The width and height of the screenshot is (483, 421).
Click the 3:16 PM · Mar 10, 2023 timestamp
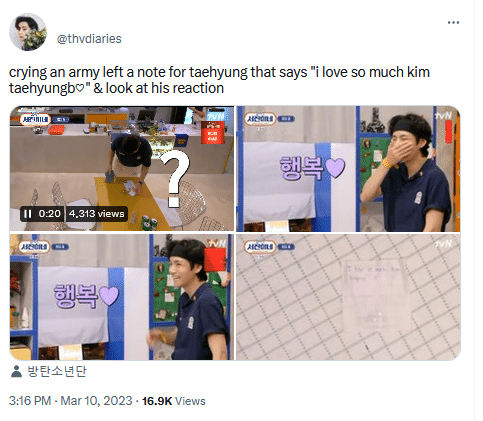70,401
